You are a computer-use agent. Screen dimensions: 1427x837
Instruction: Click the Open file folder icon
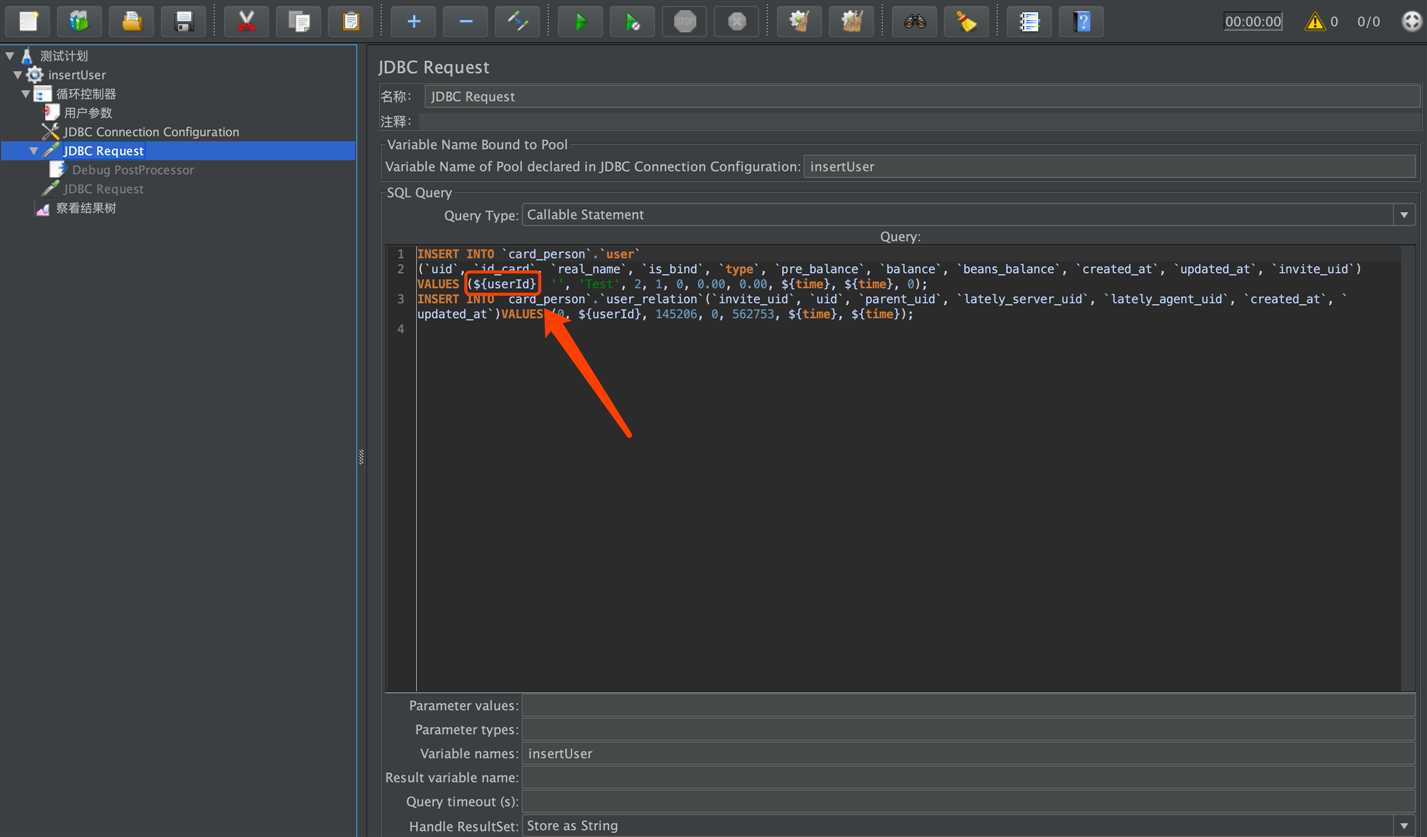[x=131, y=21]
